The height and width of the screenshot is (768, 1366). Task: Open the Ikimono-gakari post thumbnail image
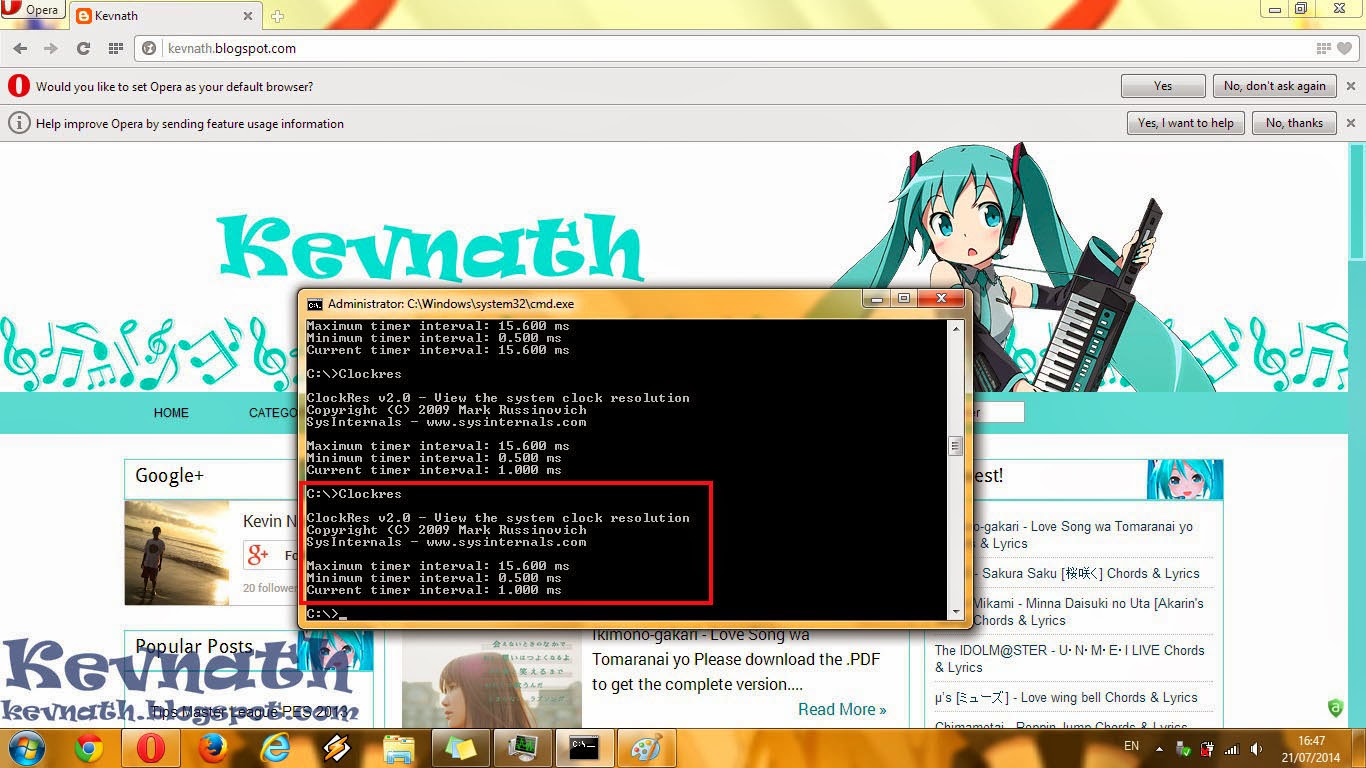tap(492, 679)
